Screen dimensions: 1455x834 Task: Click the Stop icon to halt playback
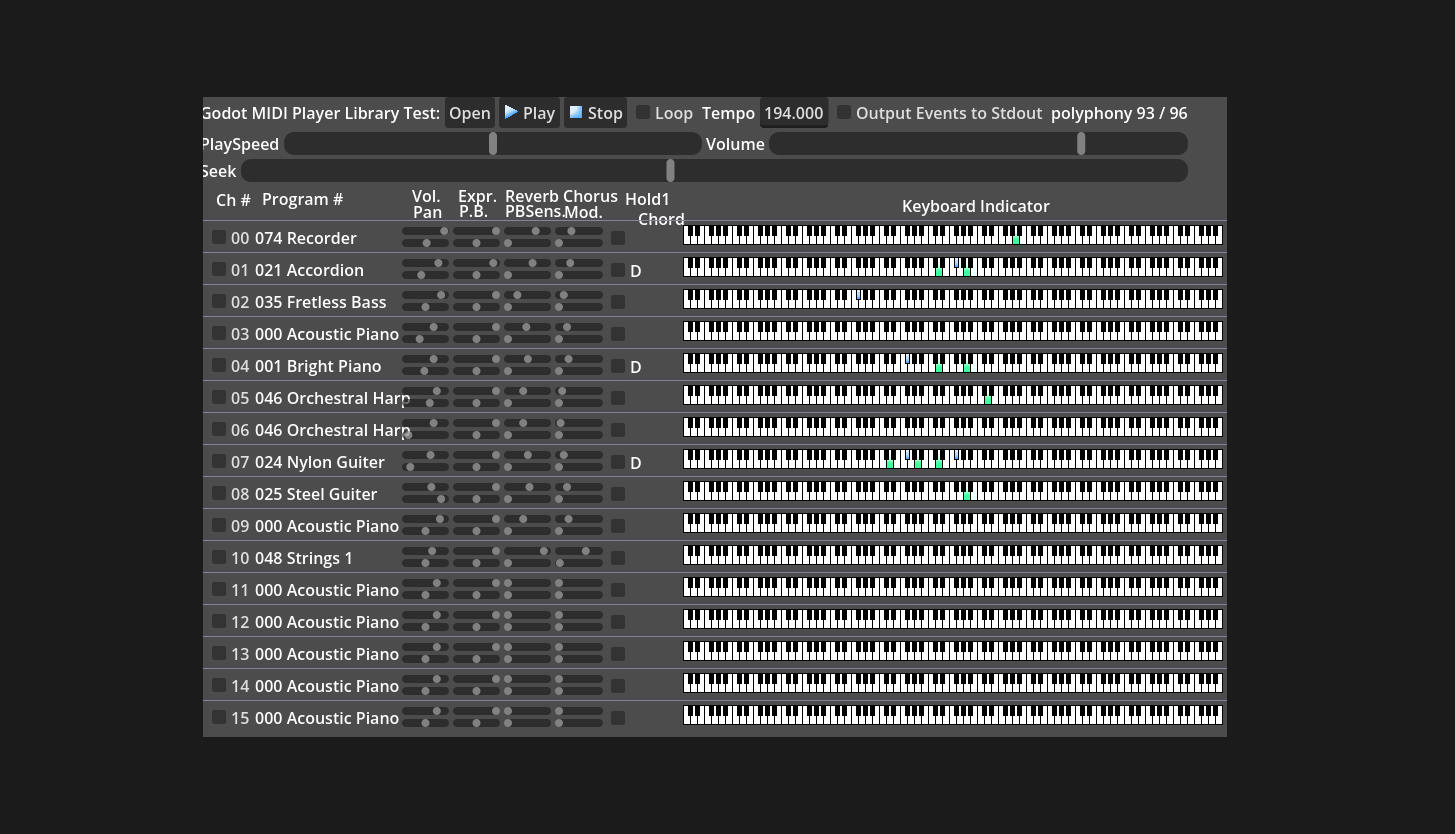tap(575, 113)
